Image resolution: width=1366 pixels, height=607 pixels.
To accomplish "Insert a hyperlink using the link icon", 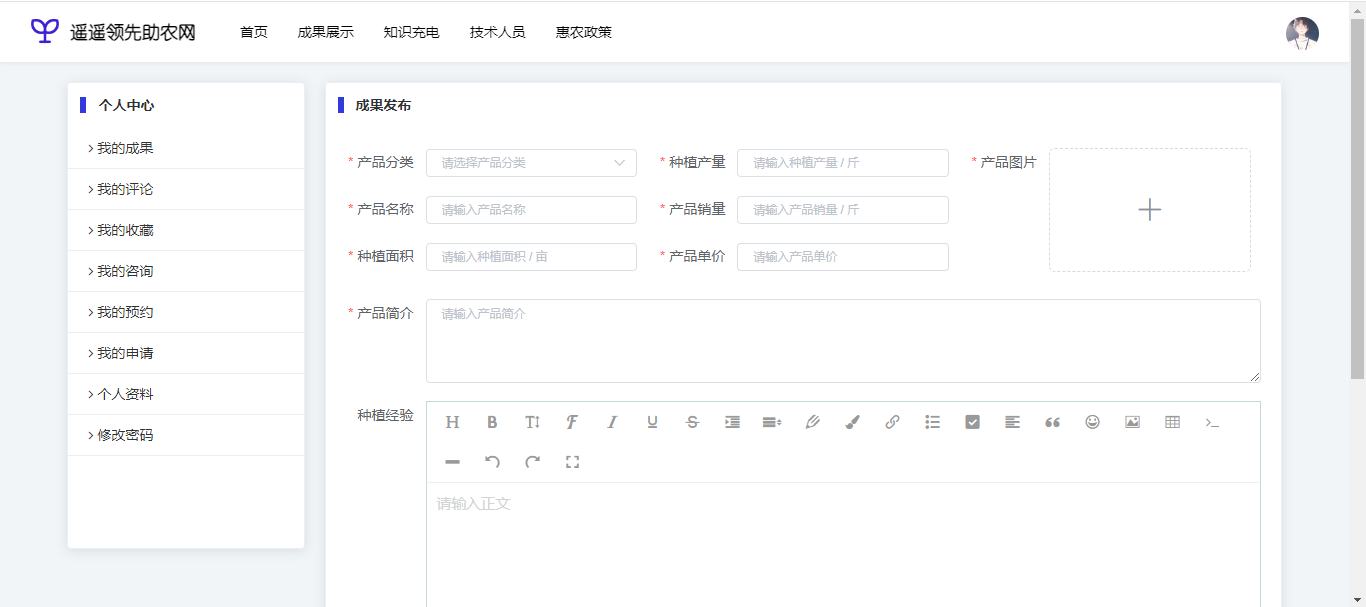I will tap(892, 422).
